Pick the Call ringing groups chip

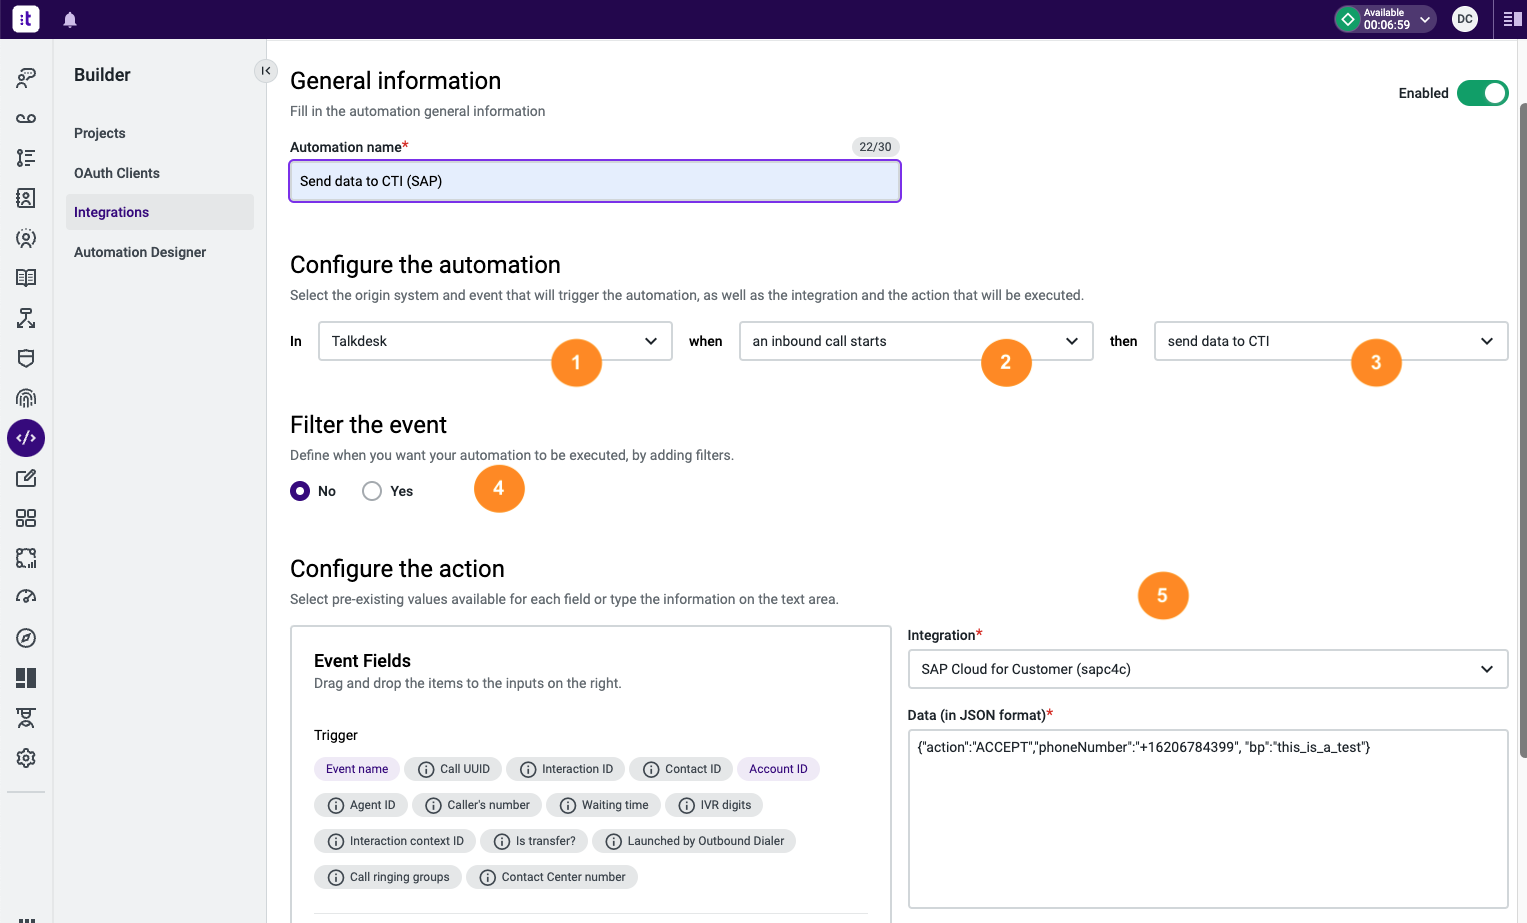pyautogui.click(x=388, y=877)
